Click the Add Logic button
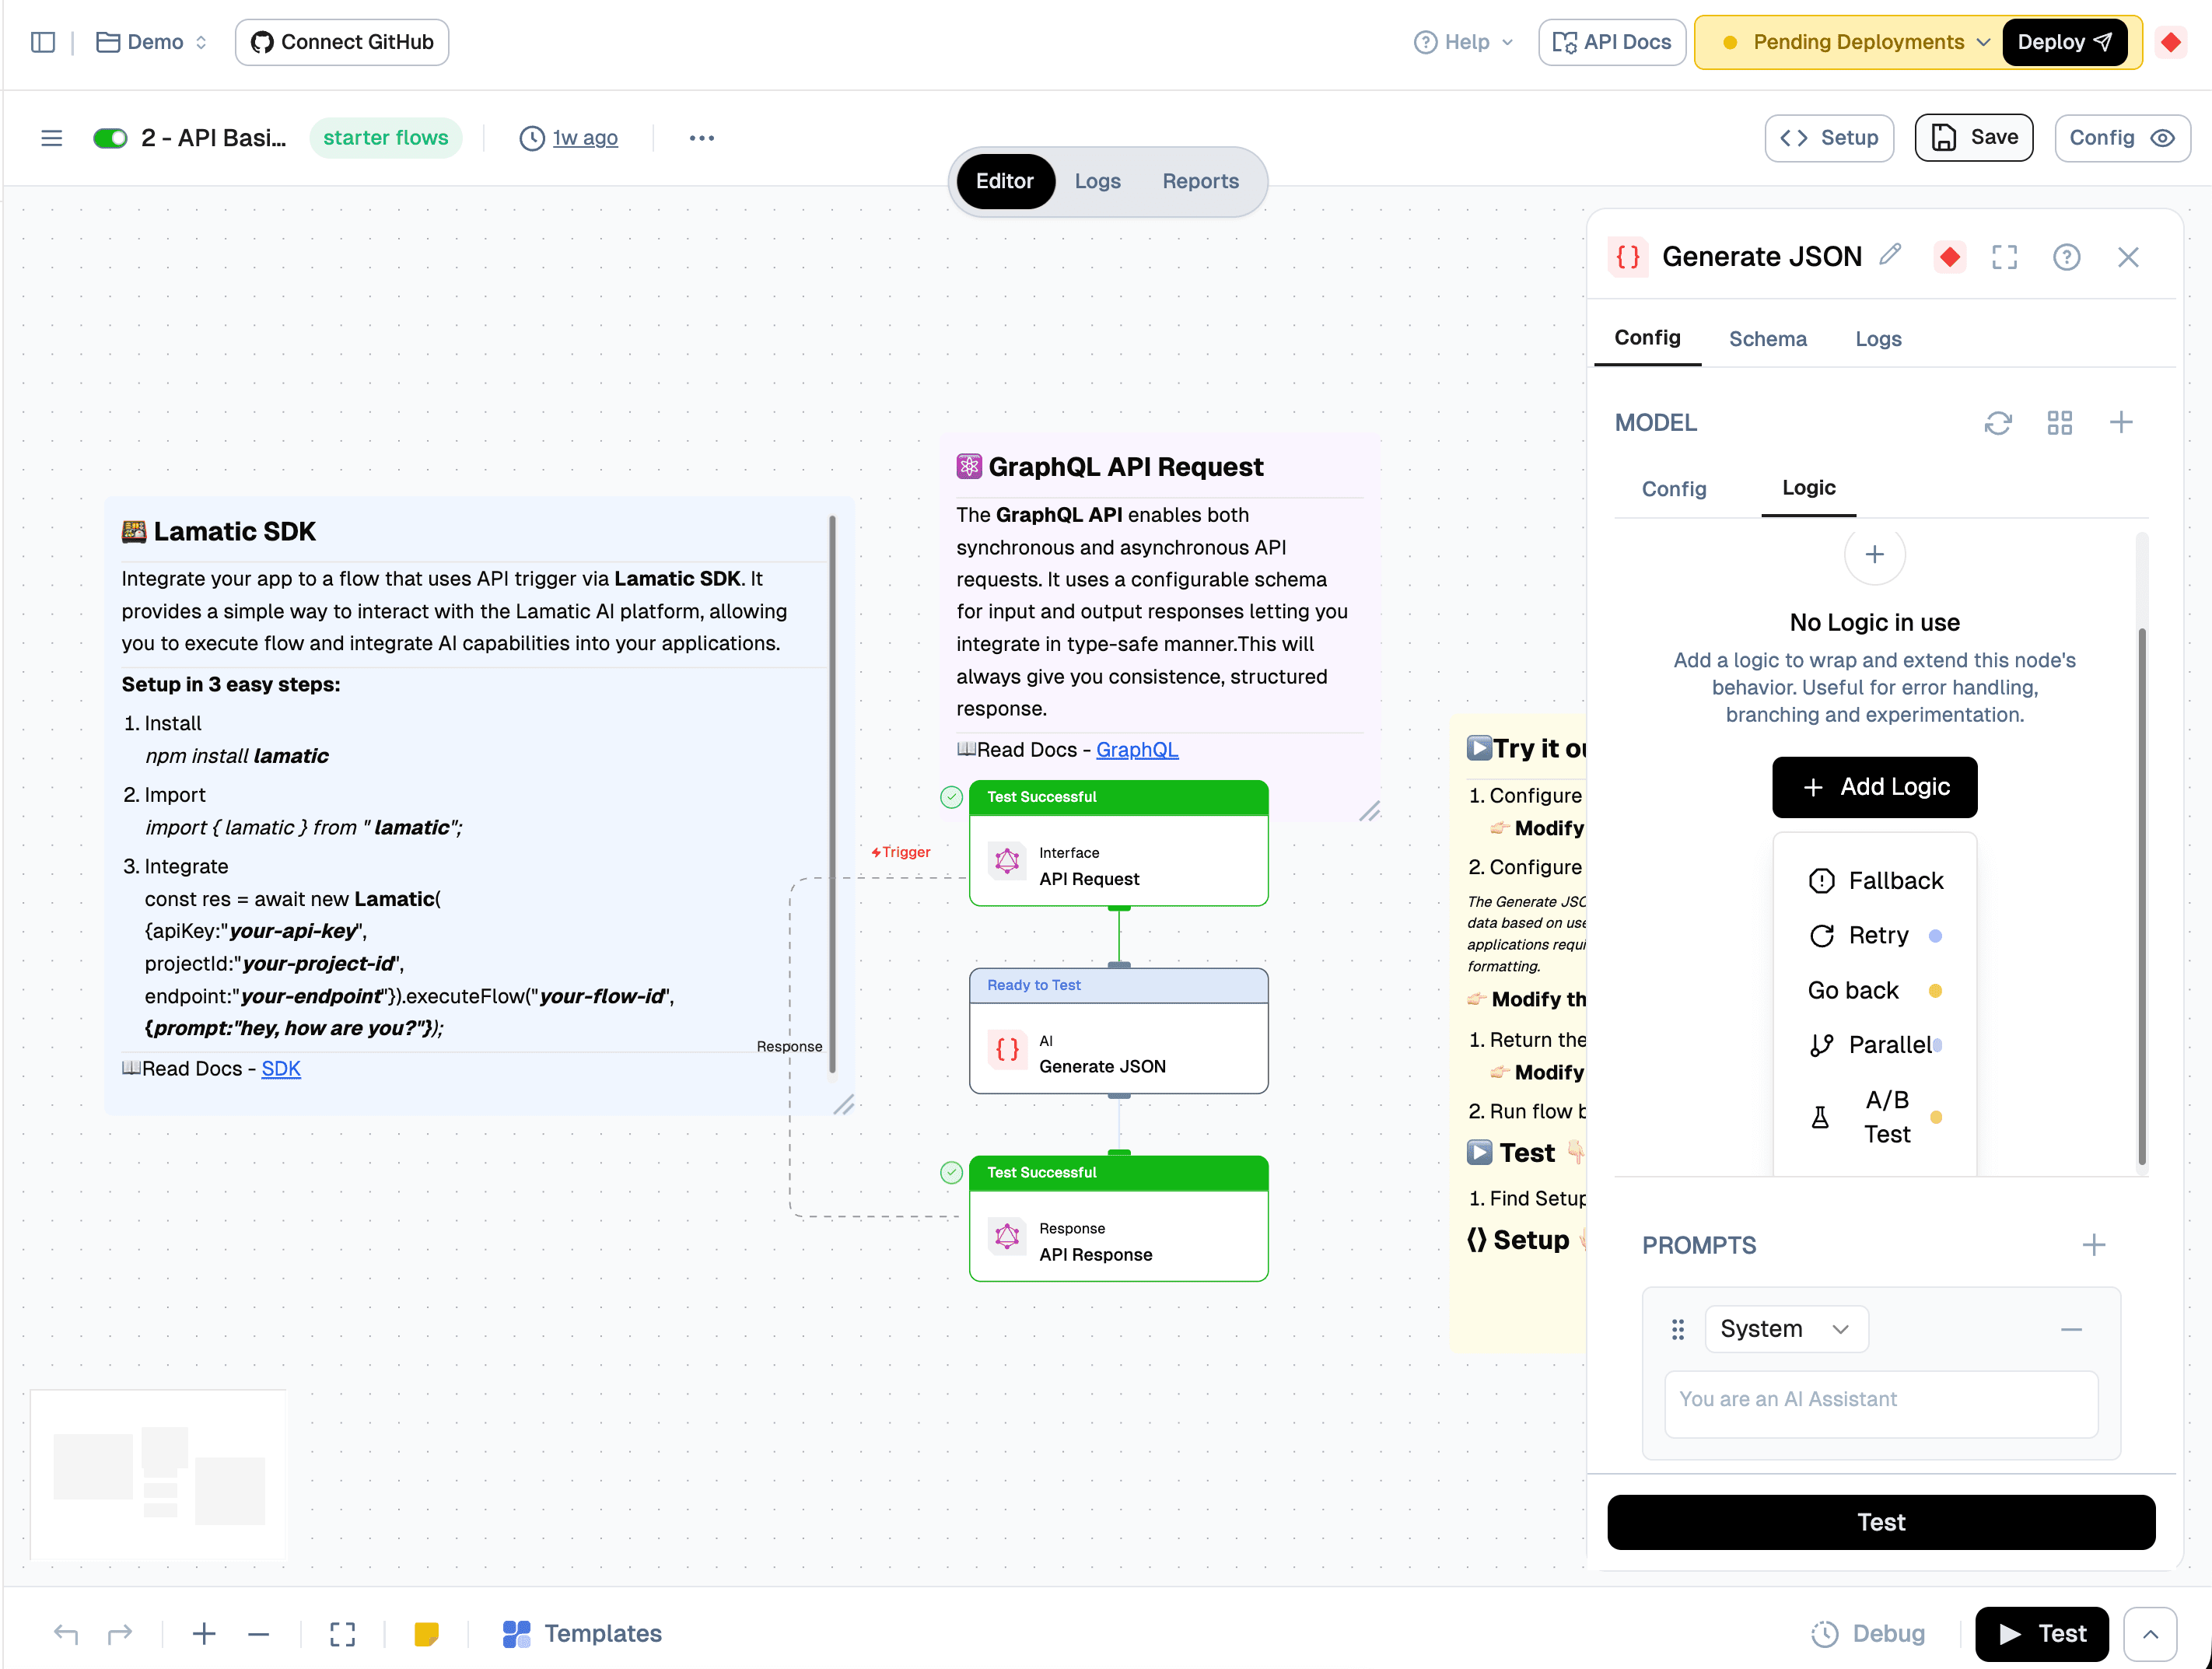The image size is (2212, 1669). tap(1874, 787)
